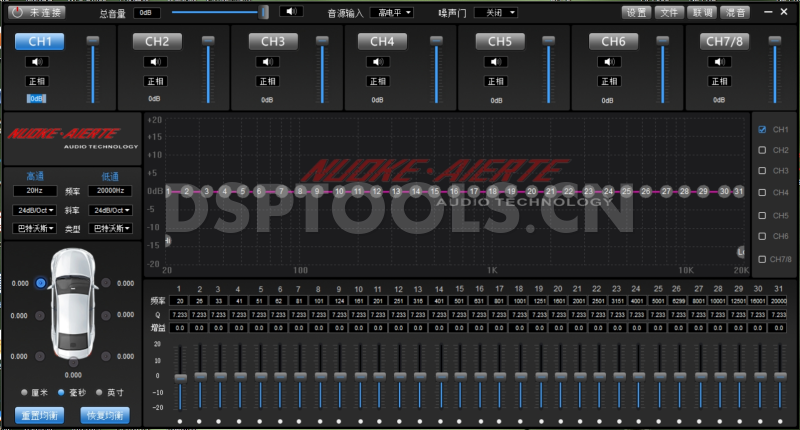Image resolution: width=800 pixels, height=430 pixels.
Task: Click the 总音量 0dB value field
Action: tap(147, 13)
